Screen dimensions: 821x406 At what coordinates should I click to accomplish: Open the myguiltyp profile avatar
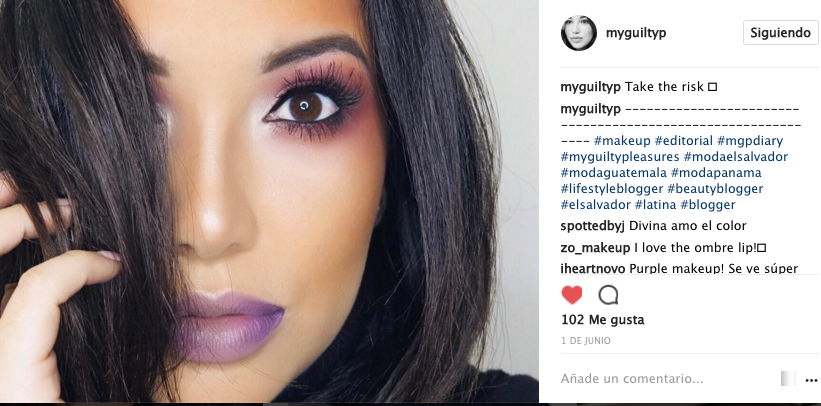[579, 33]
